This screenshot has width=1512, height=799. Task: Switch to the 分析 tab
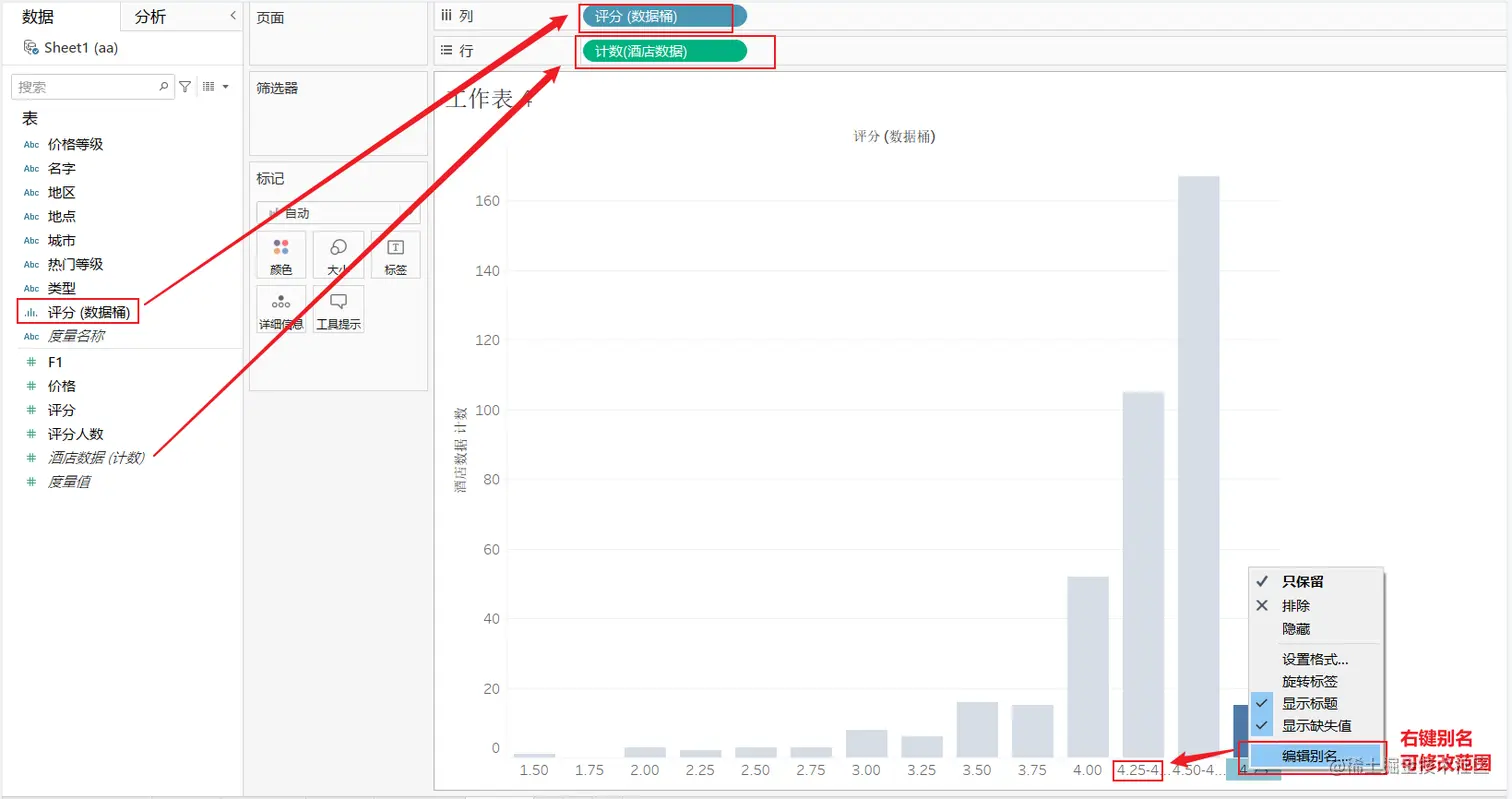pos(151,16)
